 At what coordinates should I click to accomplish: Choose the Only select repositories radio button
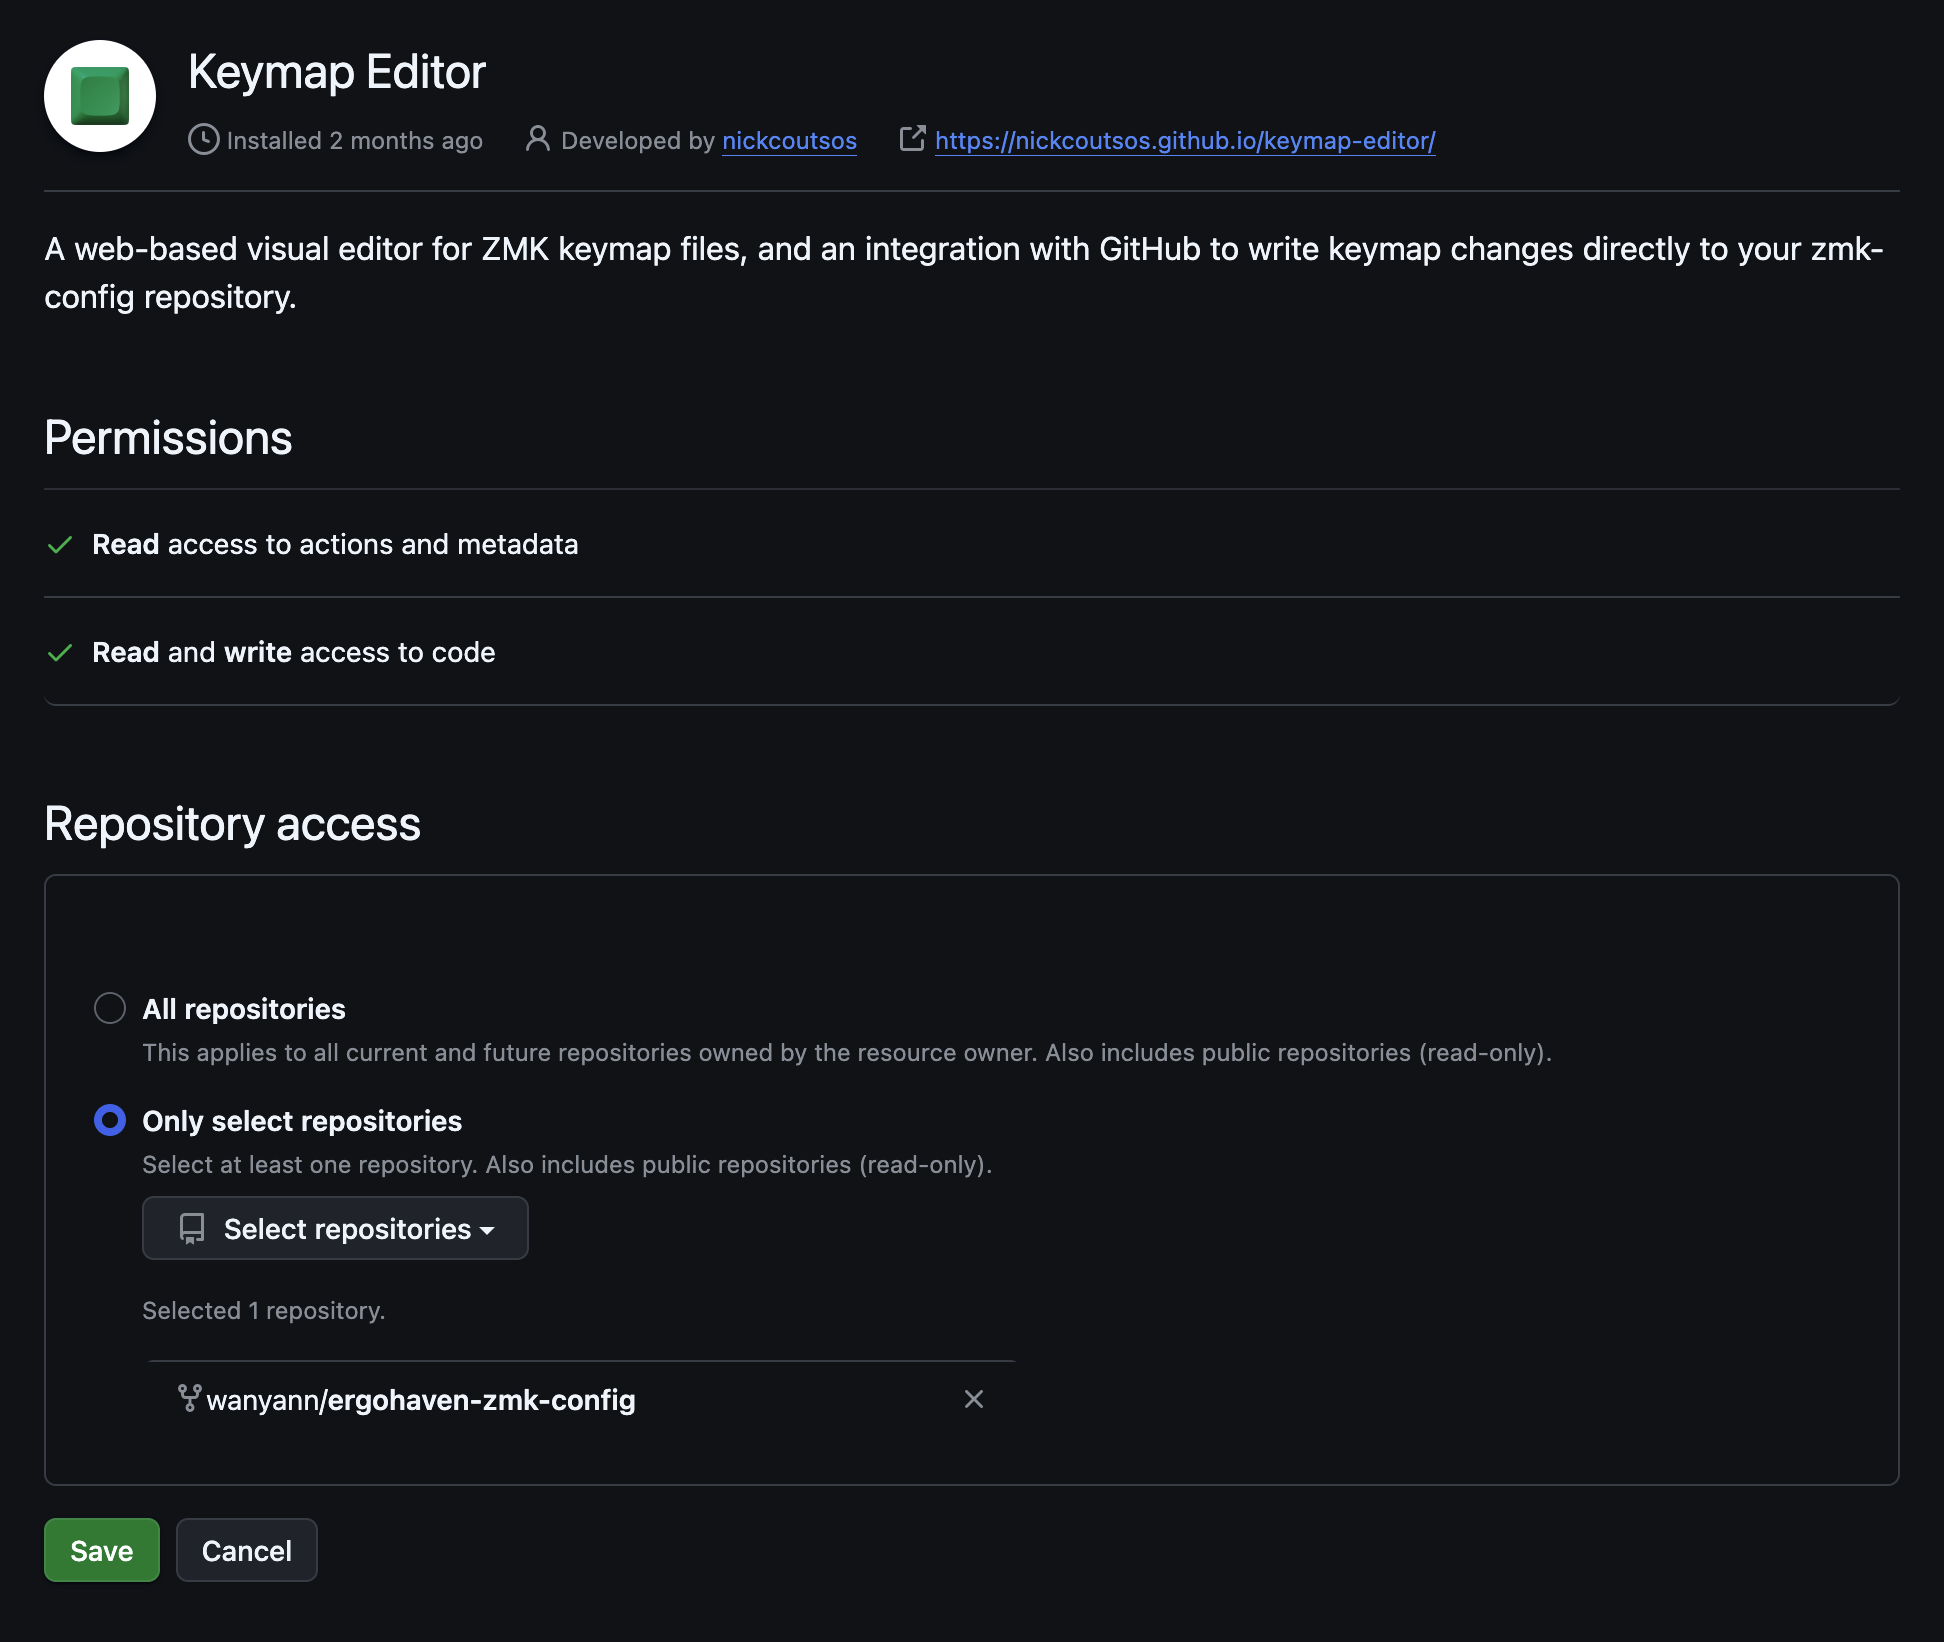110,1120
